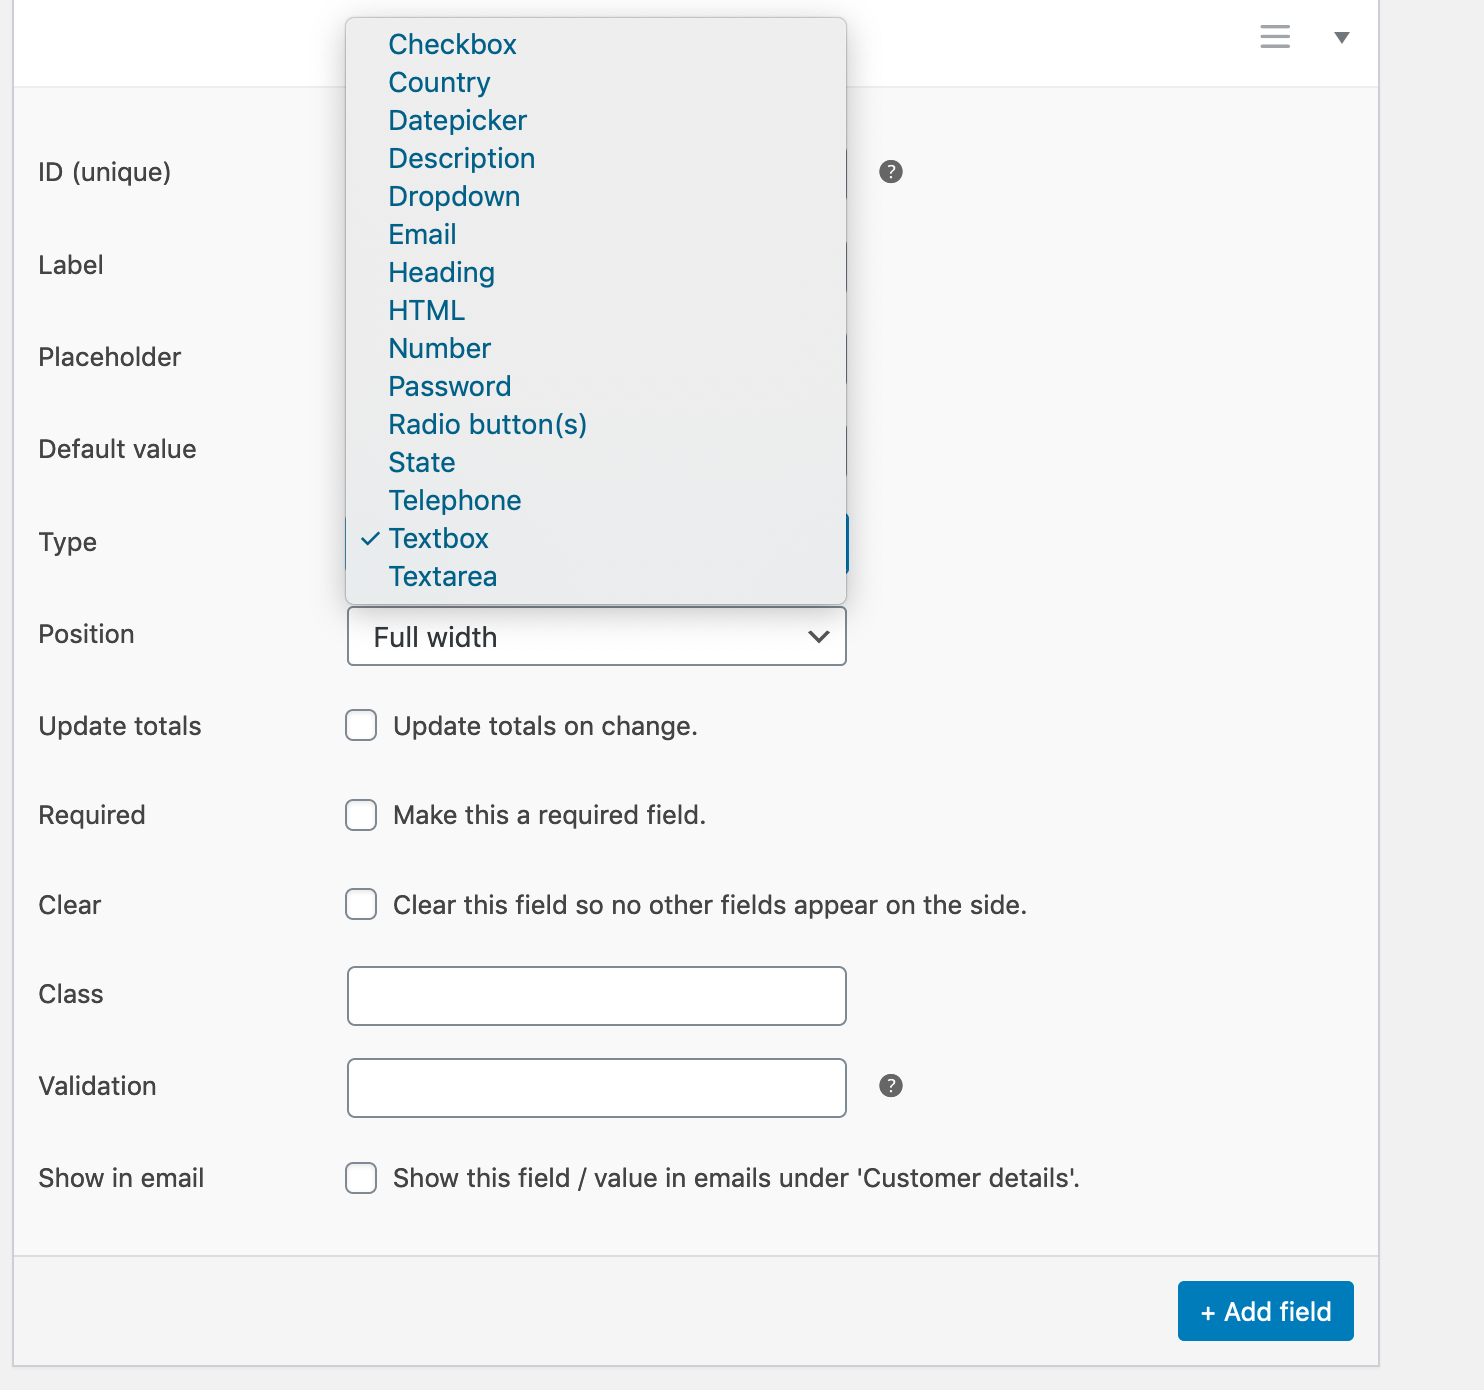1484x1390 pixels.
Task: Enable 'Make this a required field'
Action: (360, 815)
